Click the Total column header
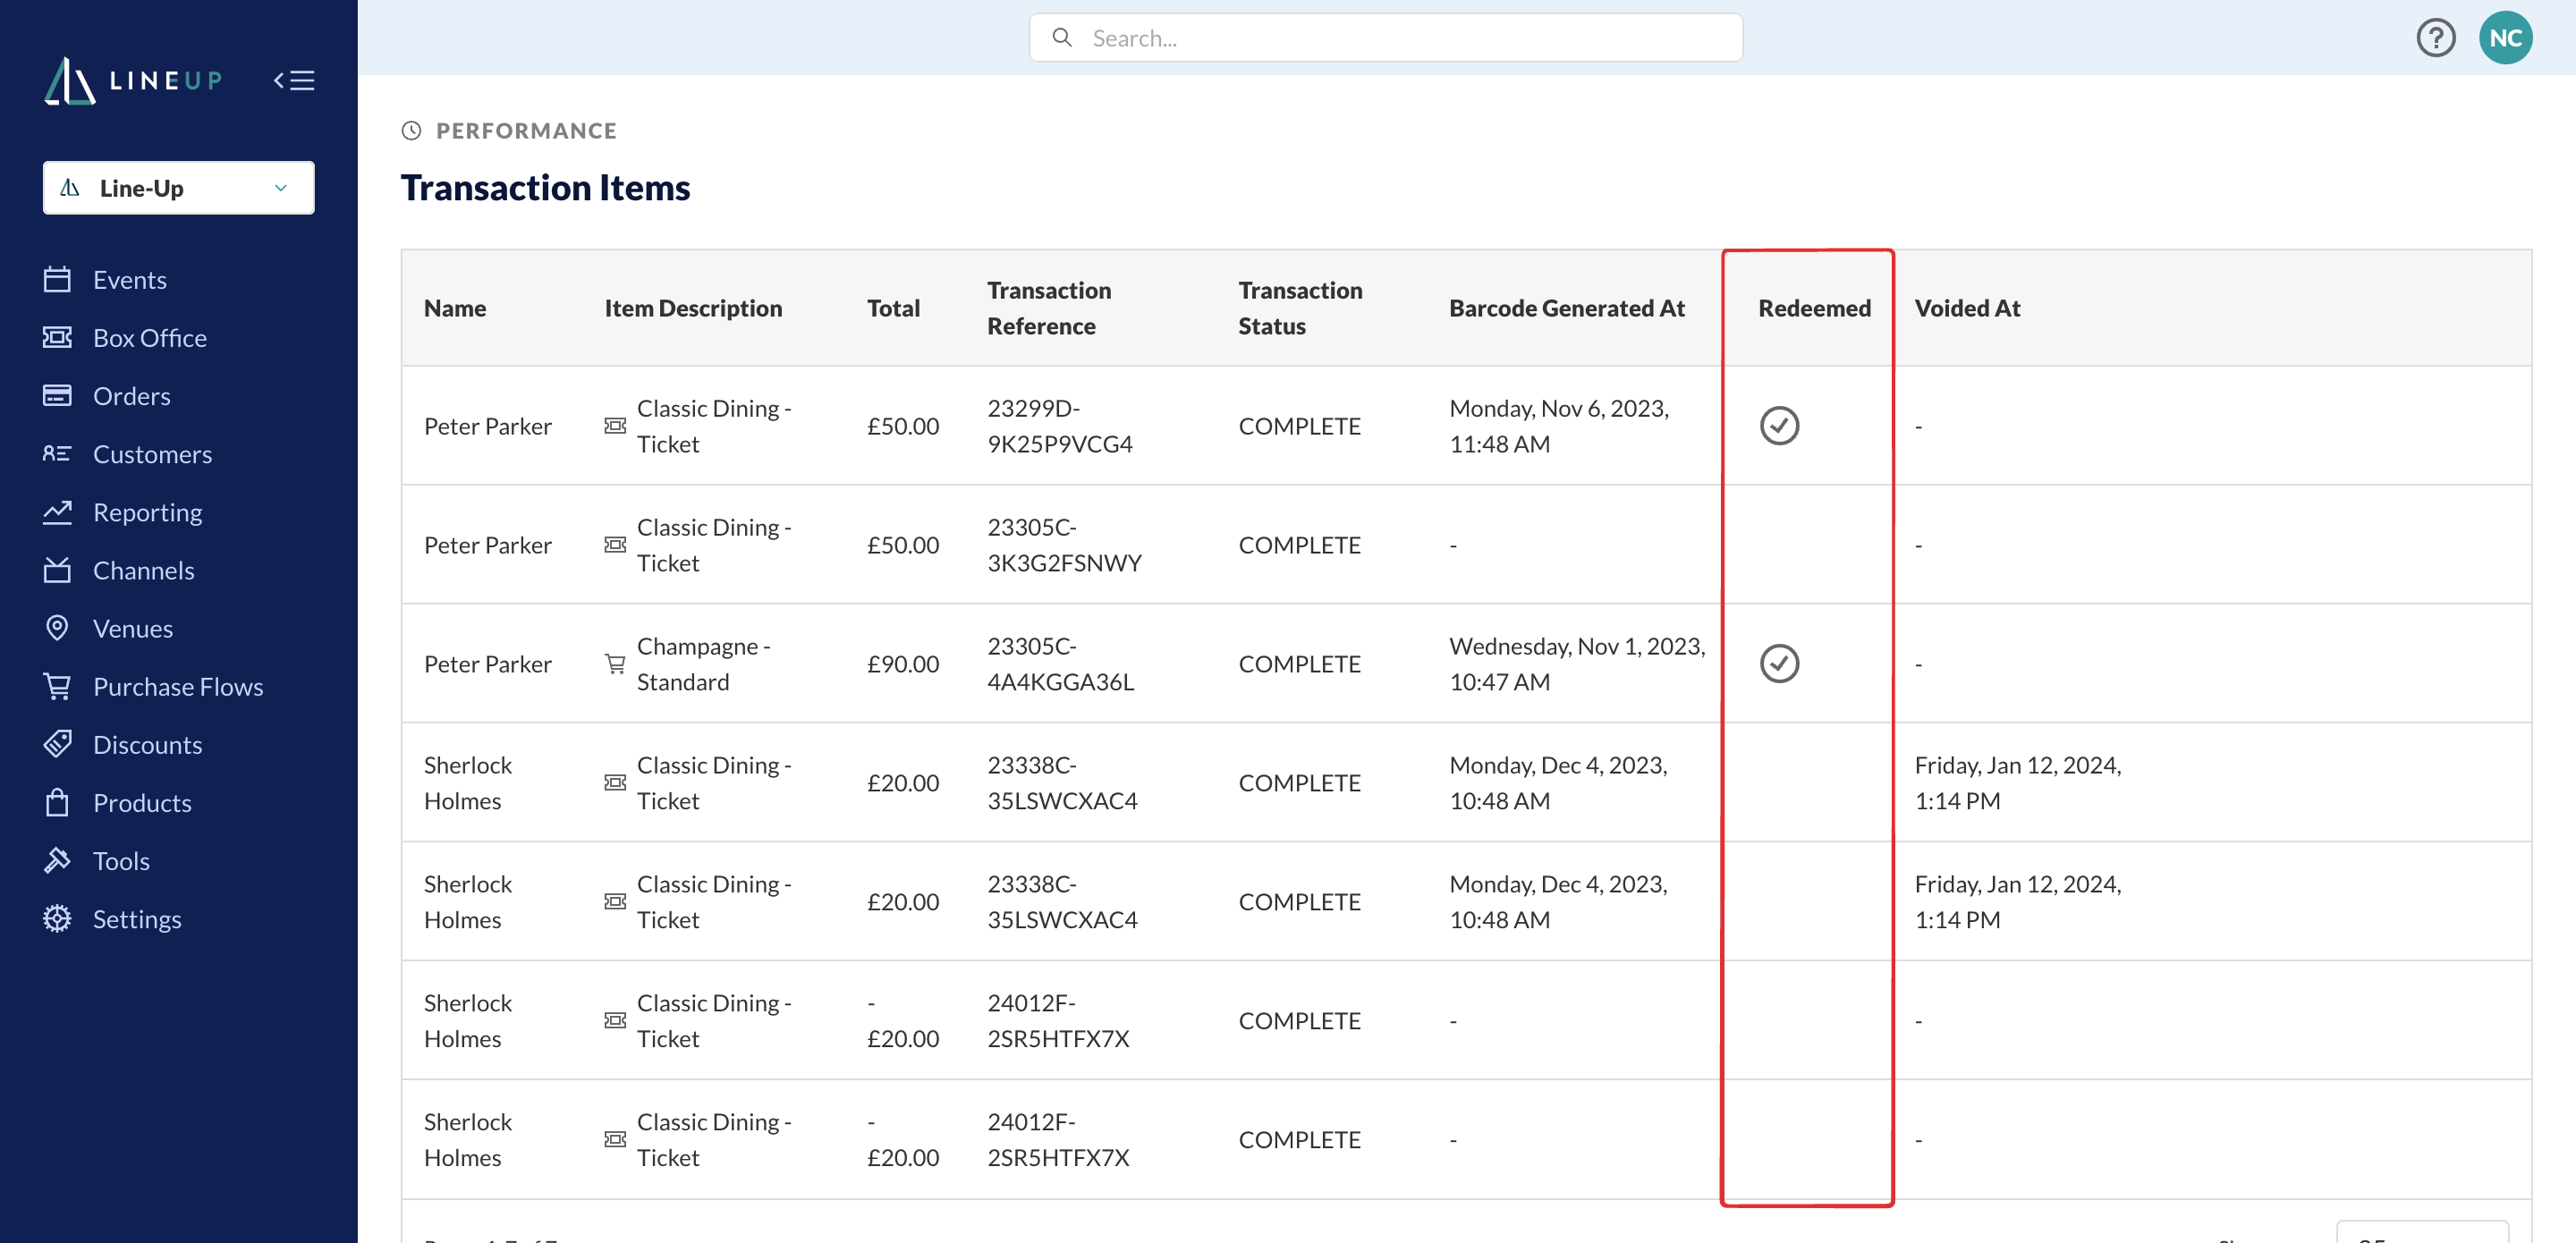The width and height of the screenshot is (2576, 1243). tap(893, 307)
